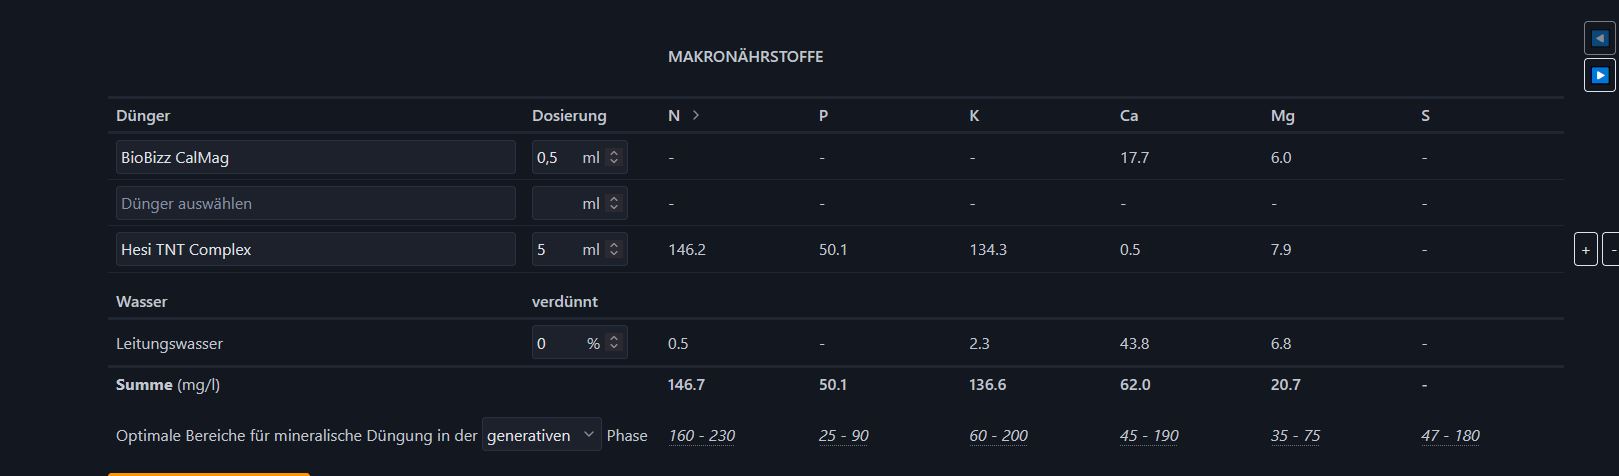Viewport: 1619px width, 476px height.
Task: Click the BioBizz CalMag fertilizer field
Action: tap(315, 157)
